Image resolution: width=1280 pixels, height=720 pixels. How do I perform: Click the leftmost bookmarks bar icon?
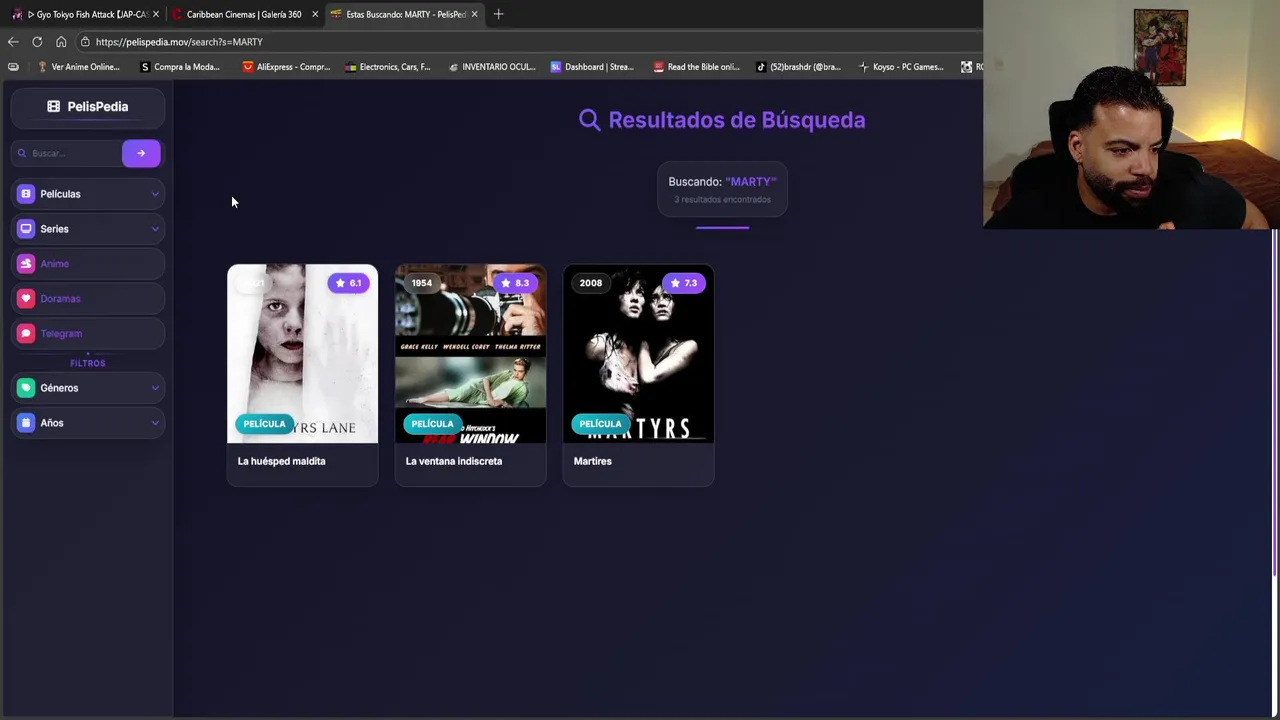point(13,67)
